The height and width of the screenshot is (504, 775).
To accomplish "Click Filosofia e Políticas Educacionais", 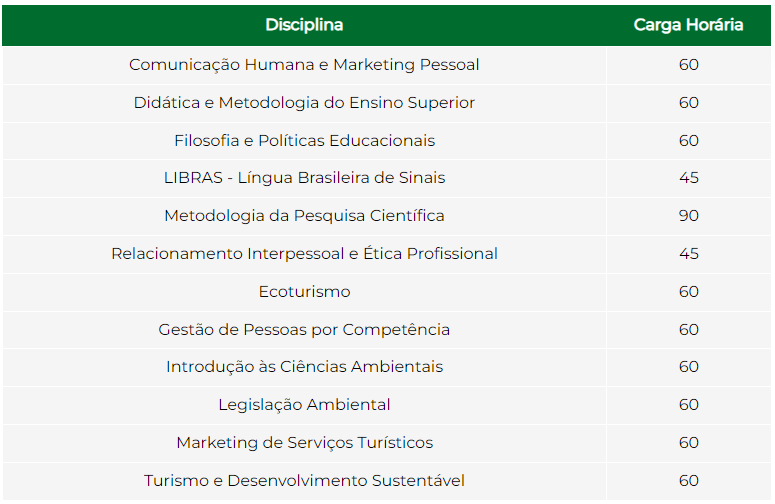I will [304, 141].
